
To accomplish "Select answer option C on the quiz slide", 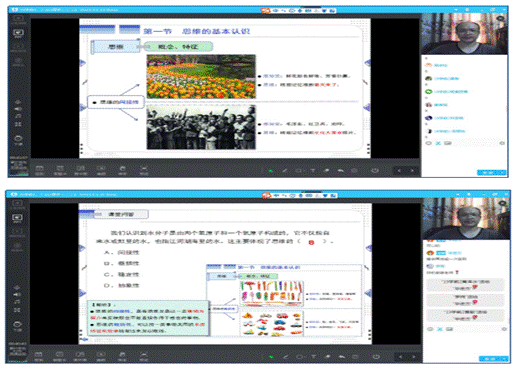I will tap(121, 275).
